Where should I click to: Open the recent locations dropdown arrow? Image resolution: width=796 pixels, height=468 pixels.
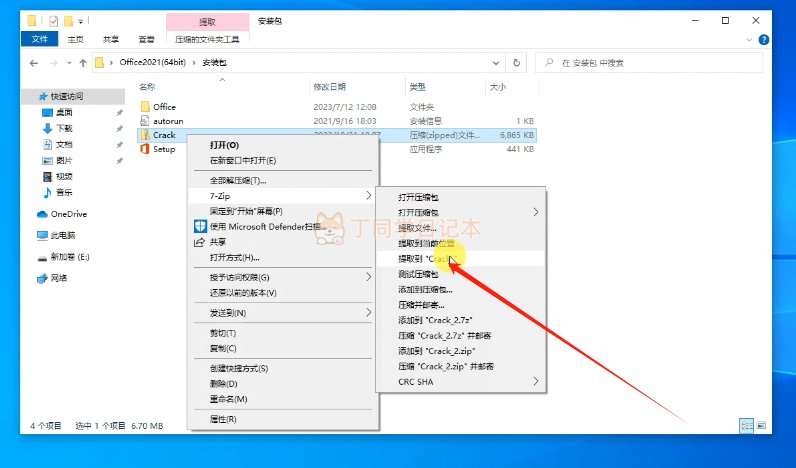tap(69, 63)
